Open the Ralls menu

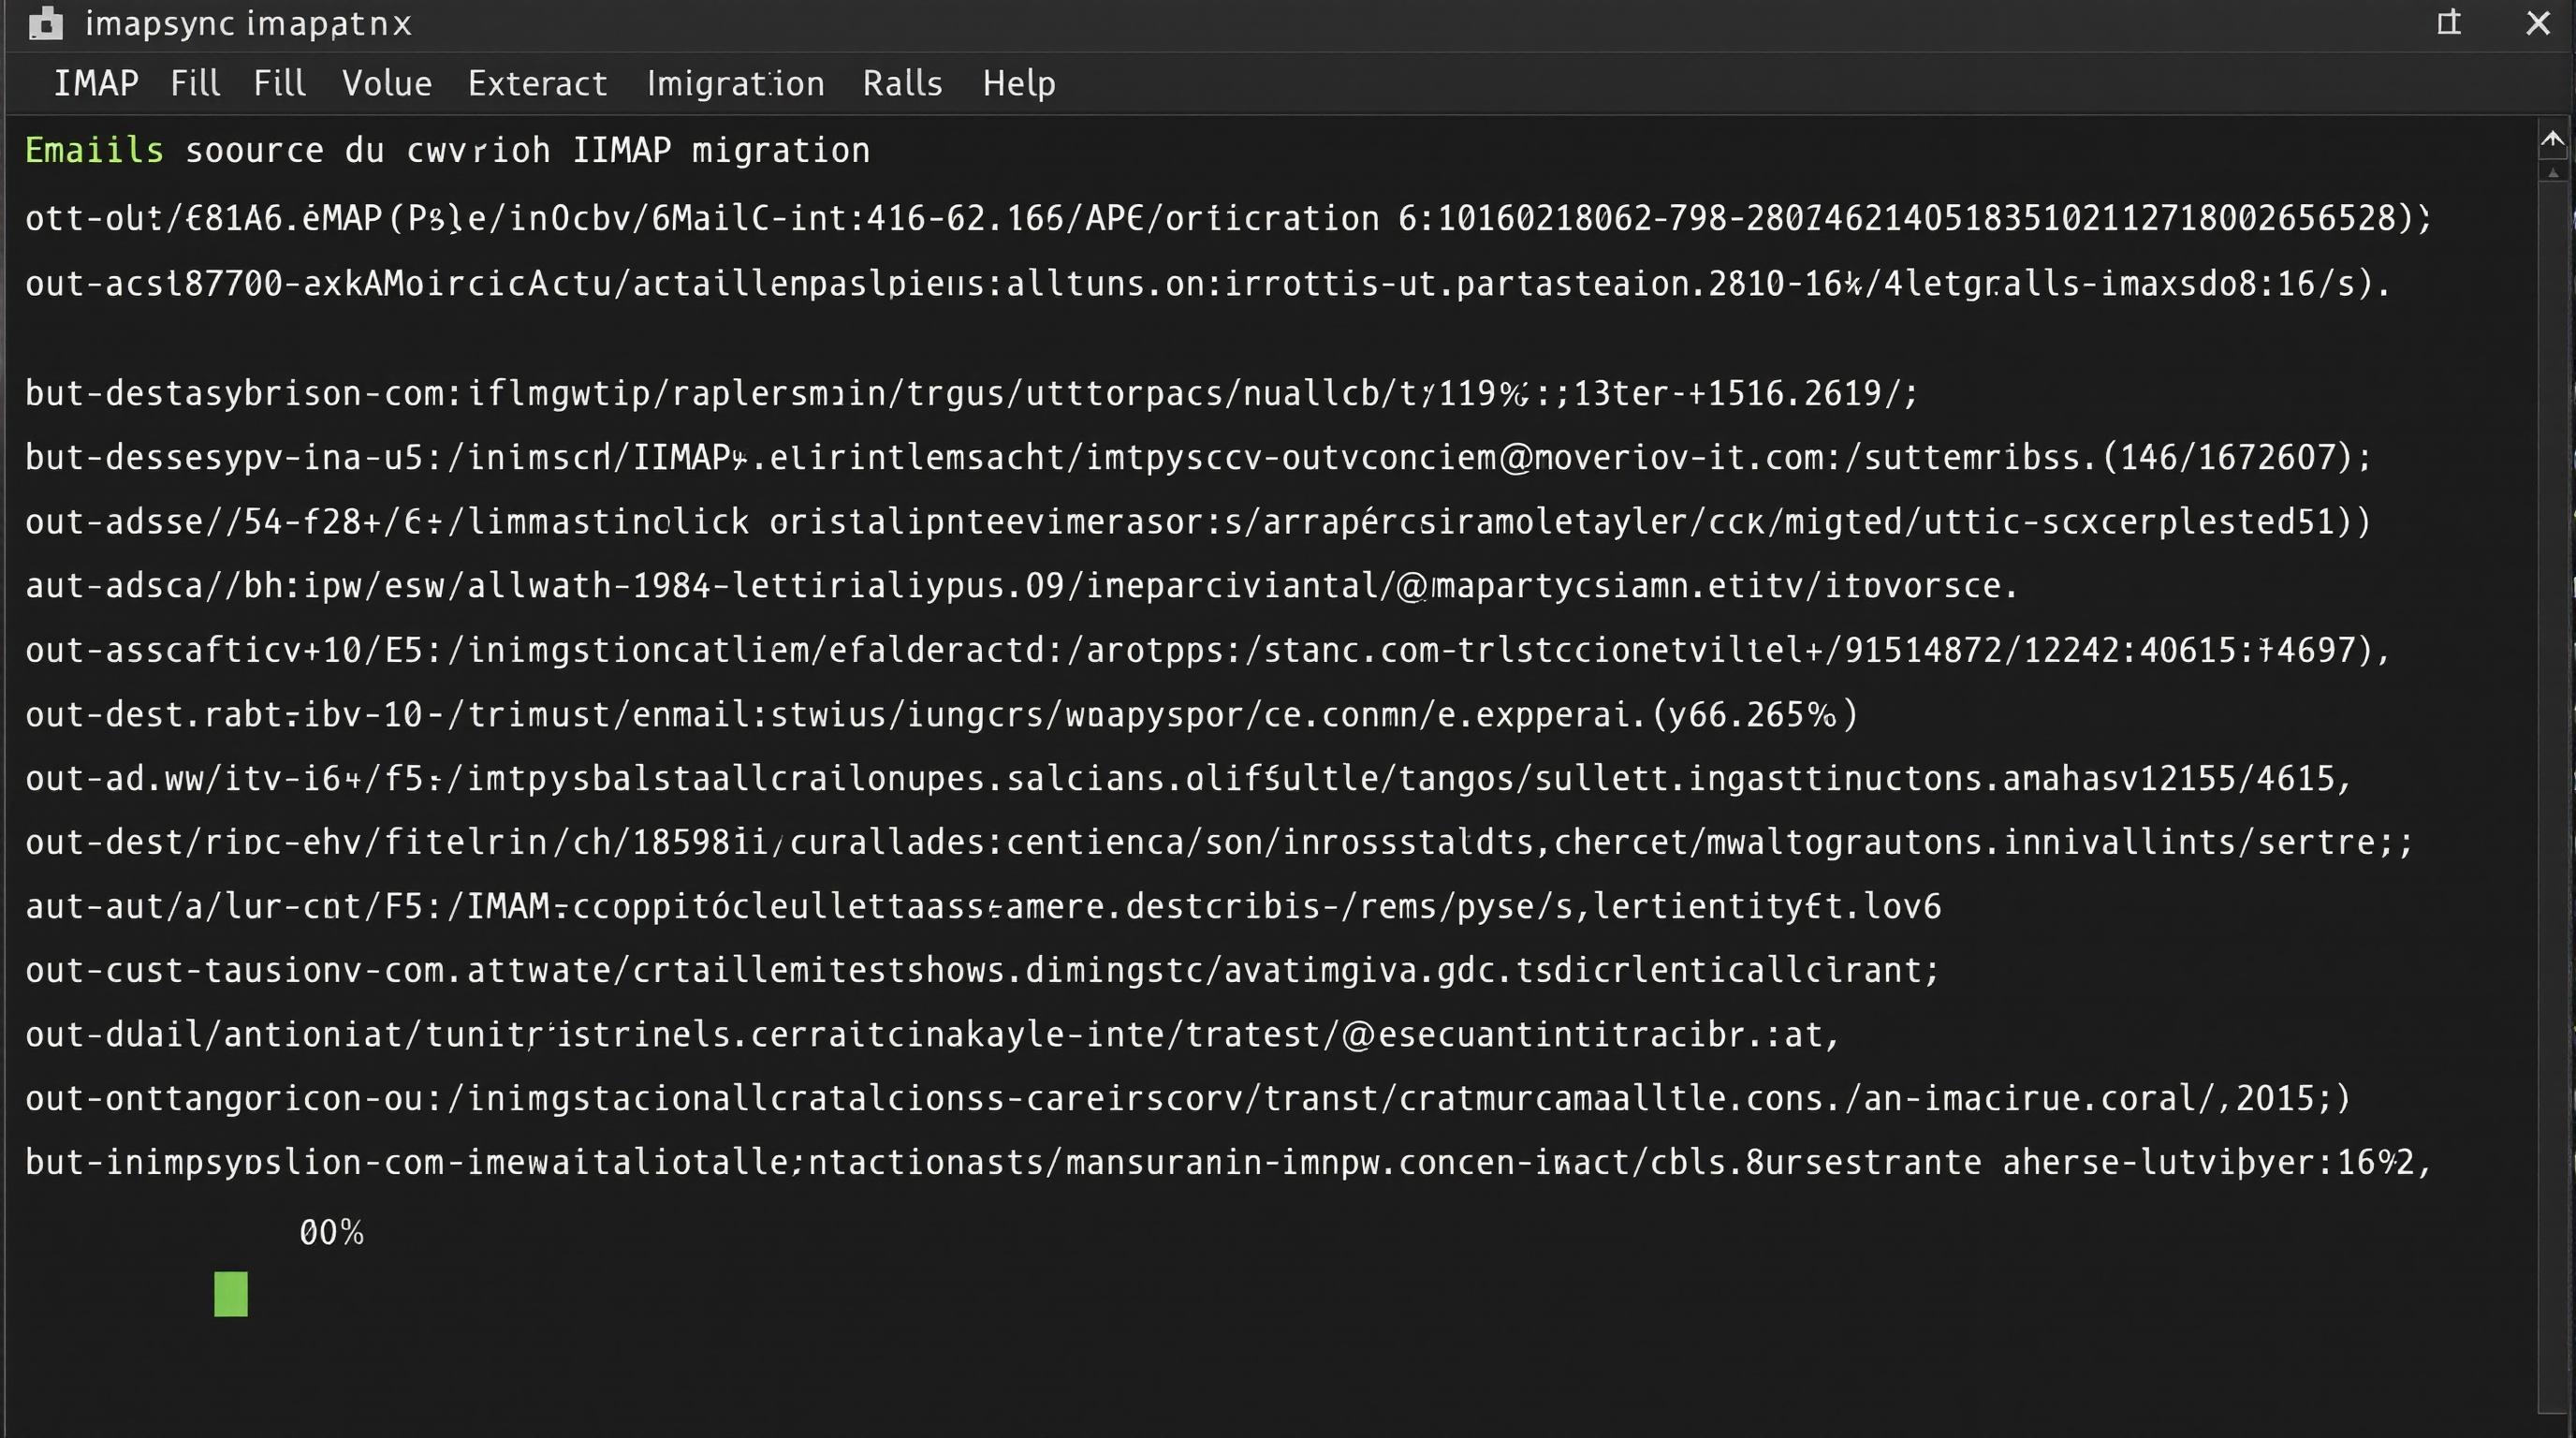tap(902, 84)
